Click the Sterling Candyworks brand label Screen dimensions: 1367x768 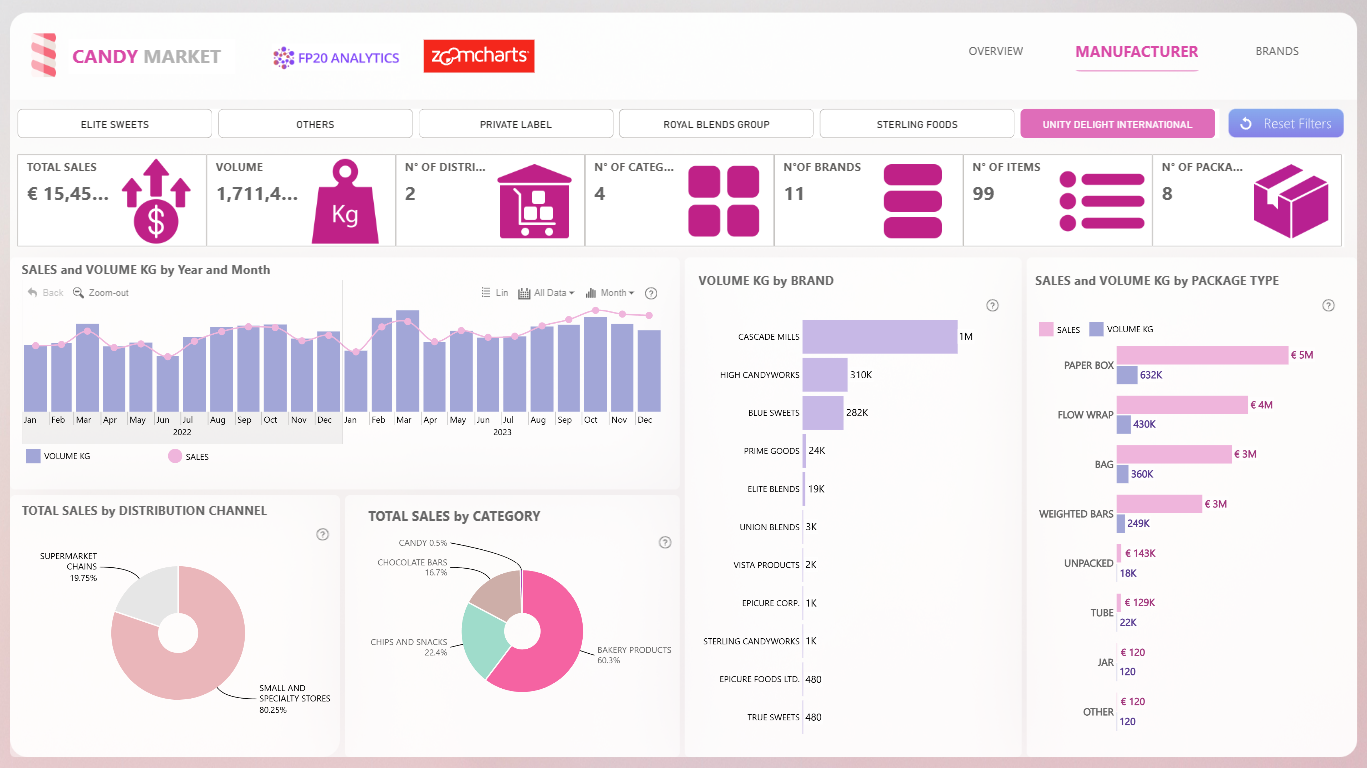click(752, 641)
